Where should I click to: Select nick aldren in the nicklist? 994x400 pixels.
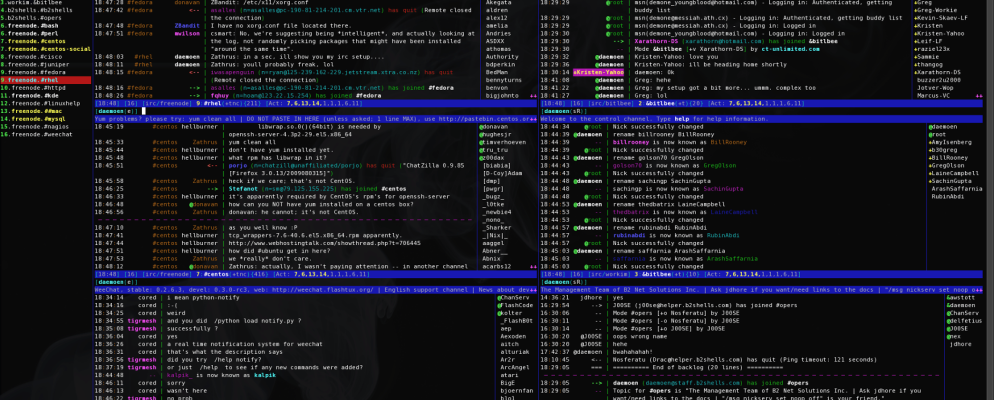[x=496, y=11]
